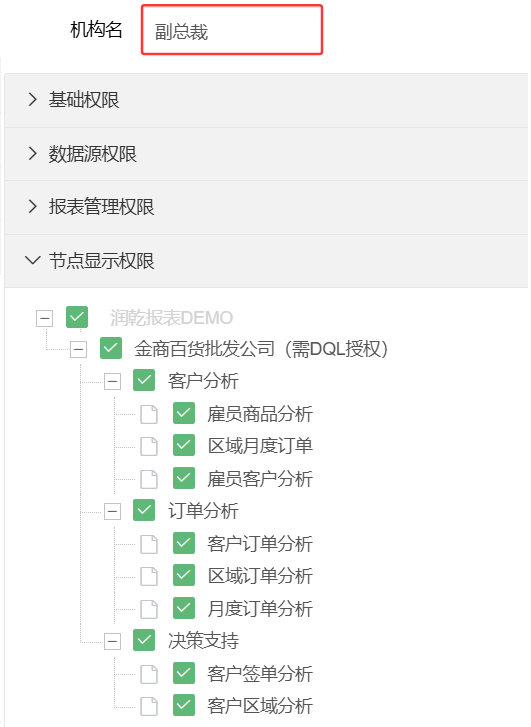Expand the 数据源权限 section
Image resolution: width=531 pixels, height=727 pixels.
(266, 154)
